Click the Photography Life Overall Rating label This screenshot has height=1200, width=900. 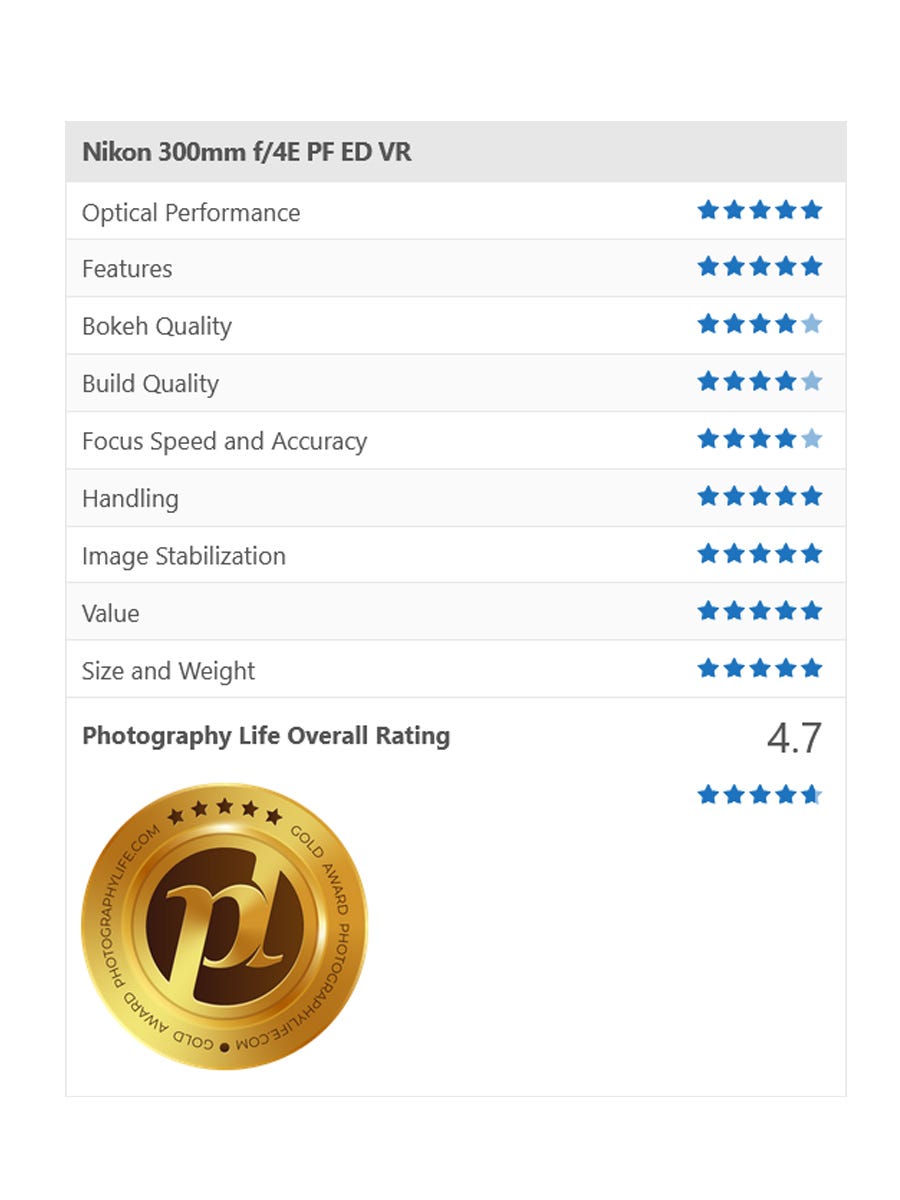pos(266,736)
